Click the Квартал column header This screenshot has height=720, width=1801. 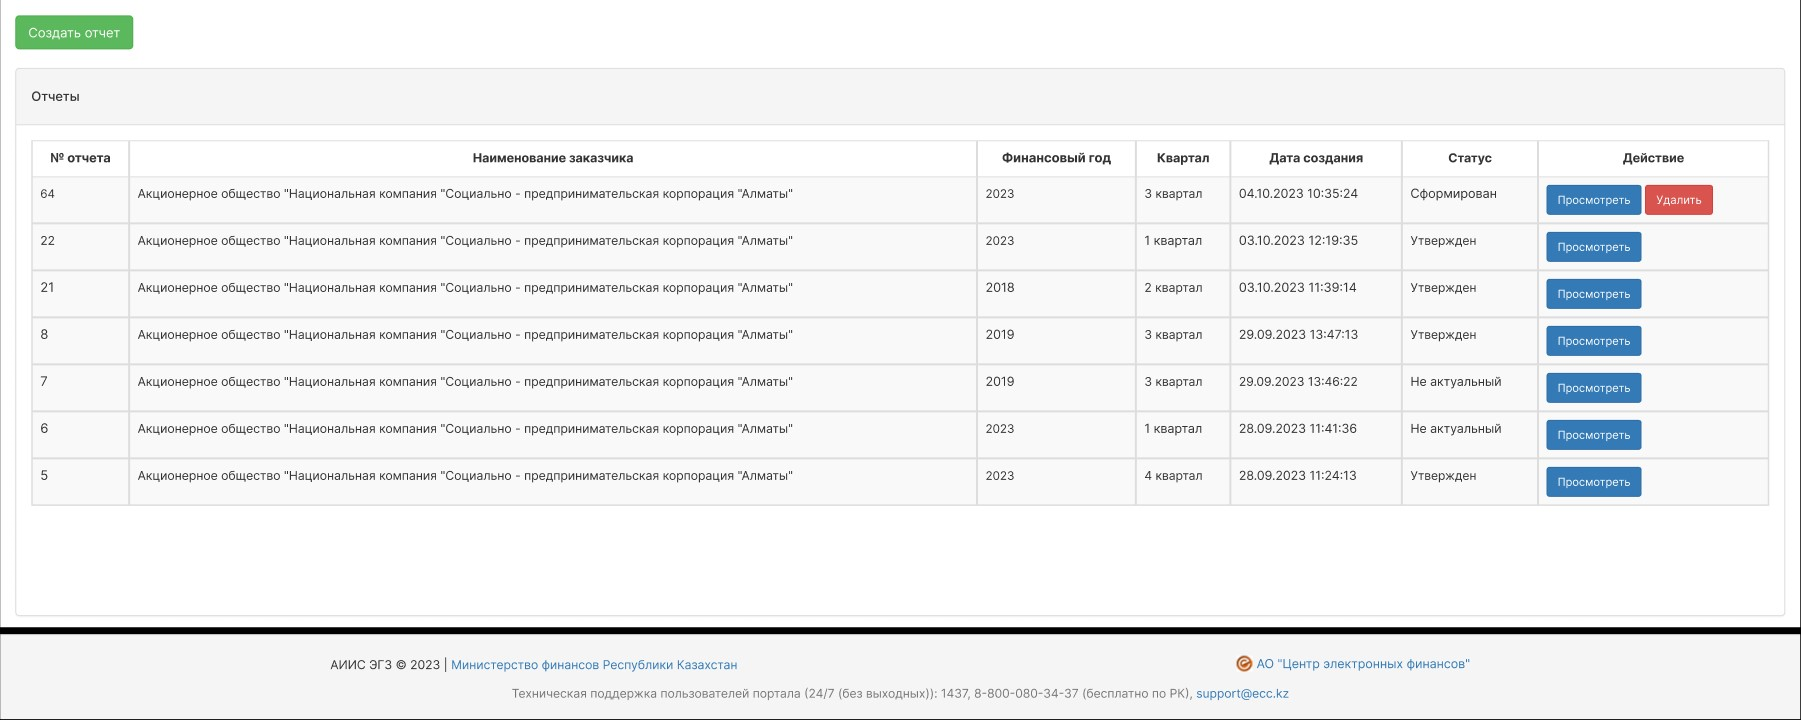tap(1183, 158)
